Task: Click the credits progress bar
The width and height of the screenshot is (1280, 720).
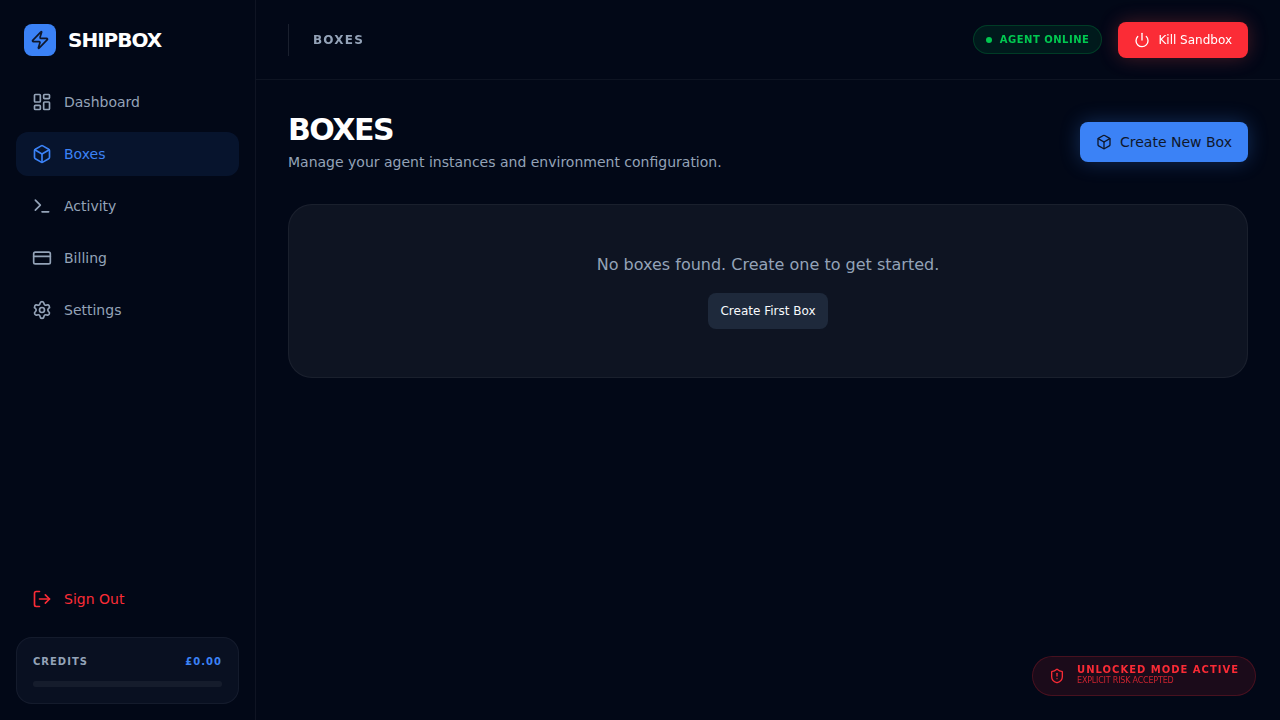Action: (127, 684)
